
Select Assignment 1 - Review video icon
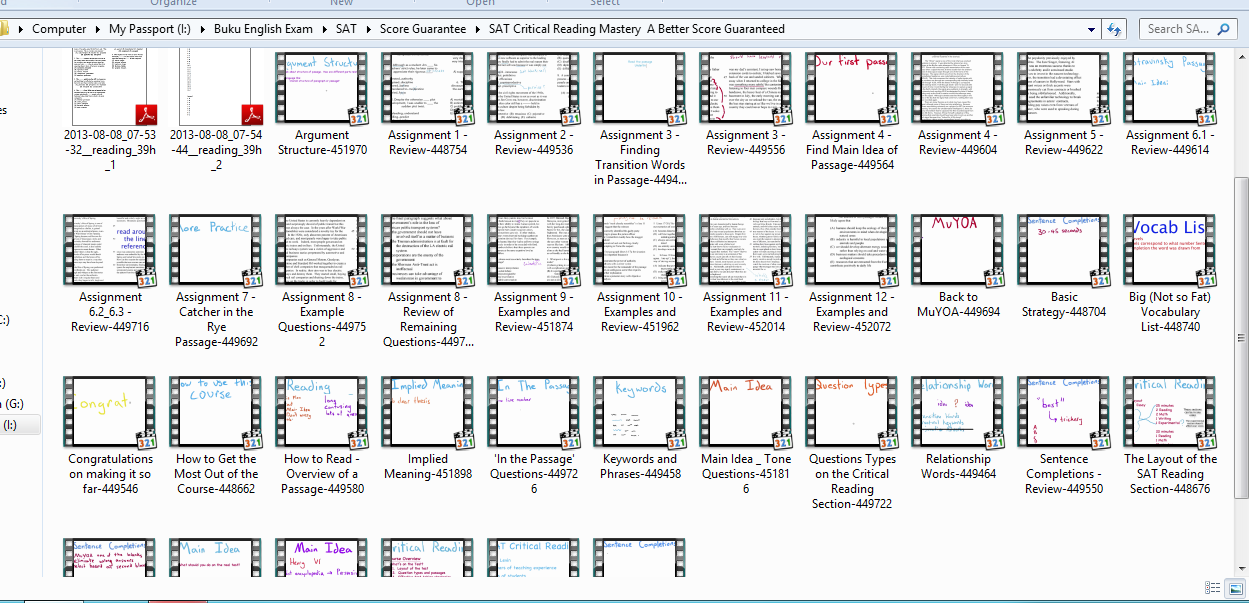click(428, 88)
